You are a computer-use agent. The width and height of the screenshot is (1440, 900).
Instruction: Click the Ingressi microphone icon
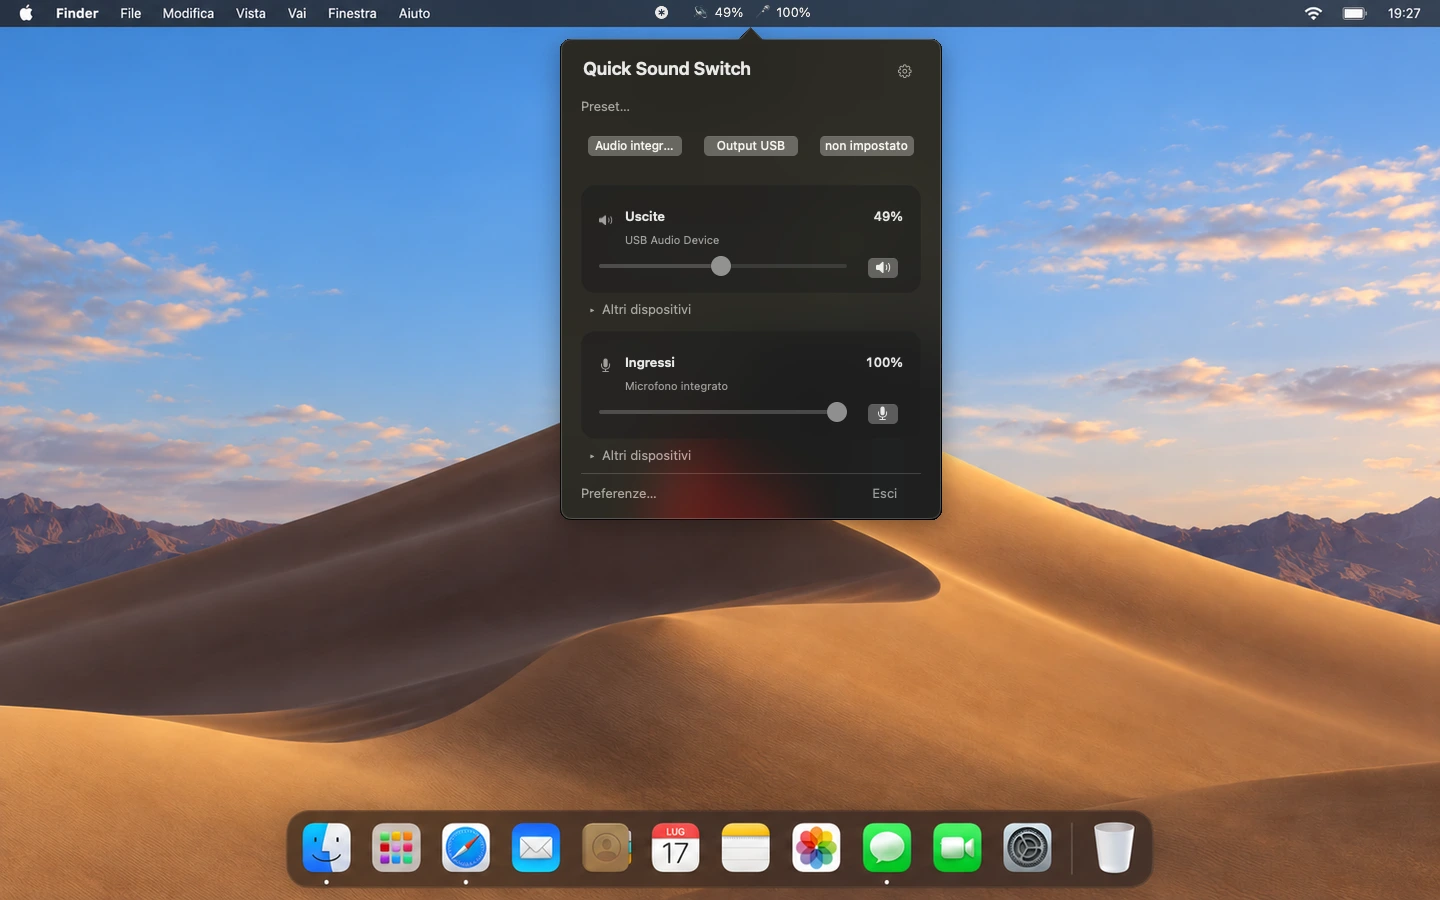[x=605, y=365]
